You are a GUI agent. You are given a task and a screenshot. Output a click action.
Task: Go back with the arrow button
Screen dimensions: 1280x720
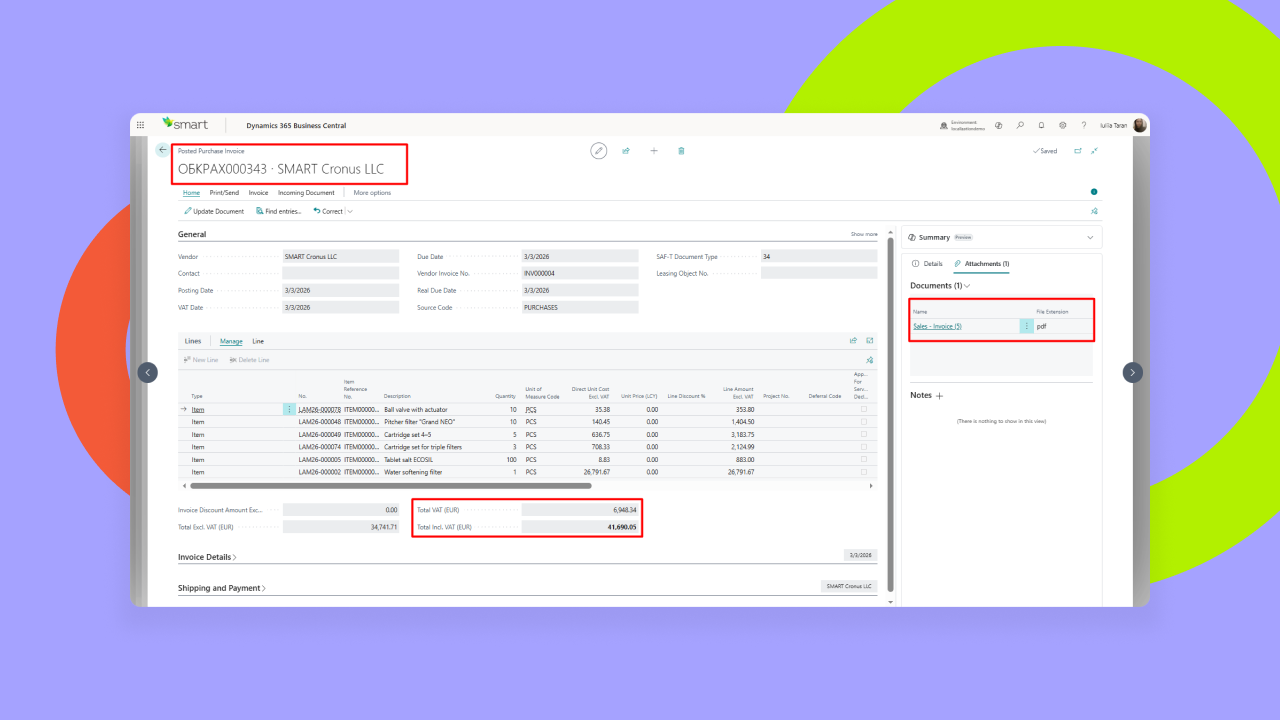162,150
